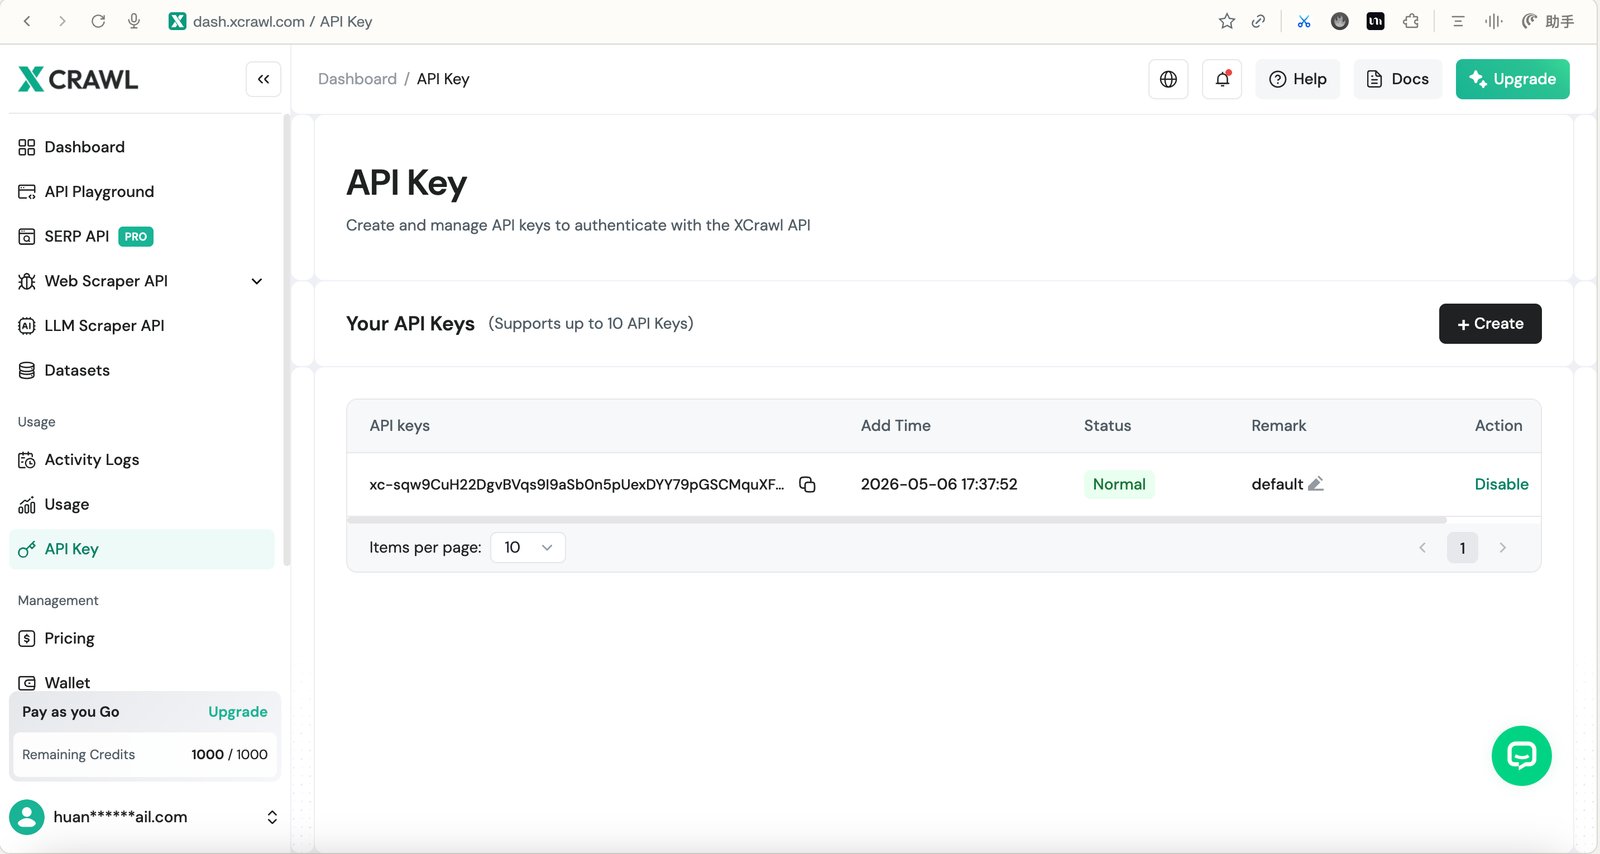The width and height of the screenshot is (1600, 854).
Task: Click the audio waveform icon in toolbar
Action: tap(1493, 21)
